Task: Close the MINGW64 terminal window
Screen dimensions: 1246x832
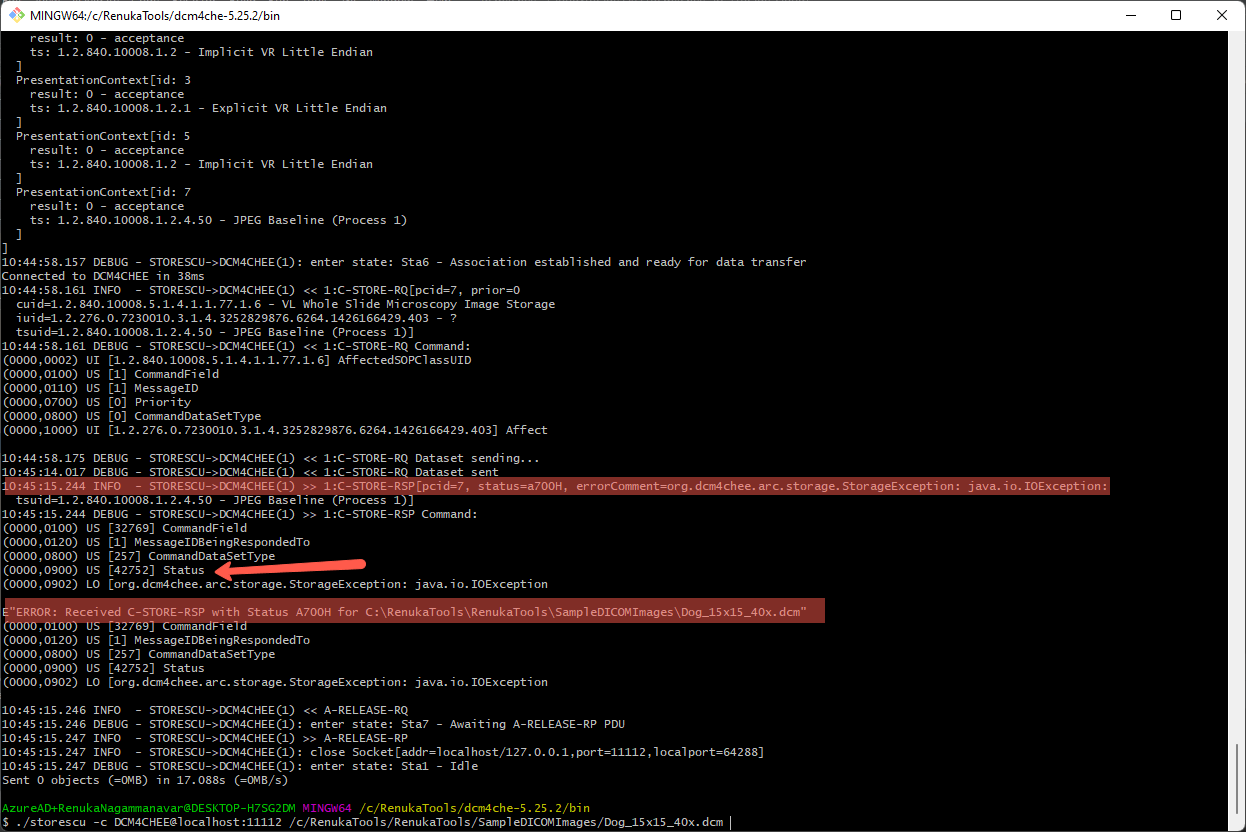Action: point(1222,15)
